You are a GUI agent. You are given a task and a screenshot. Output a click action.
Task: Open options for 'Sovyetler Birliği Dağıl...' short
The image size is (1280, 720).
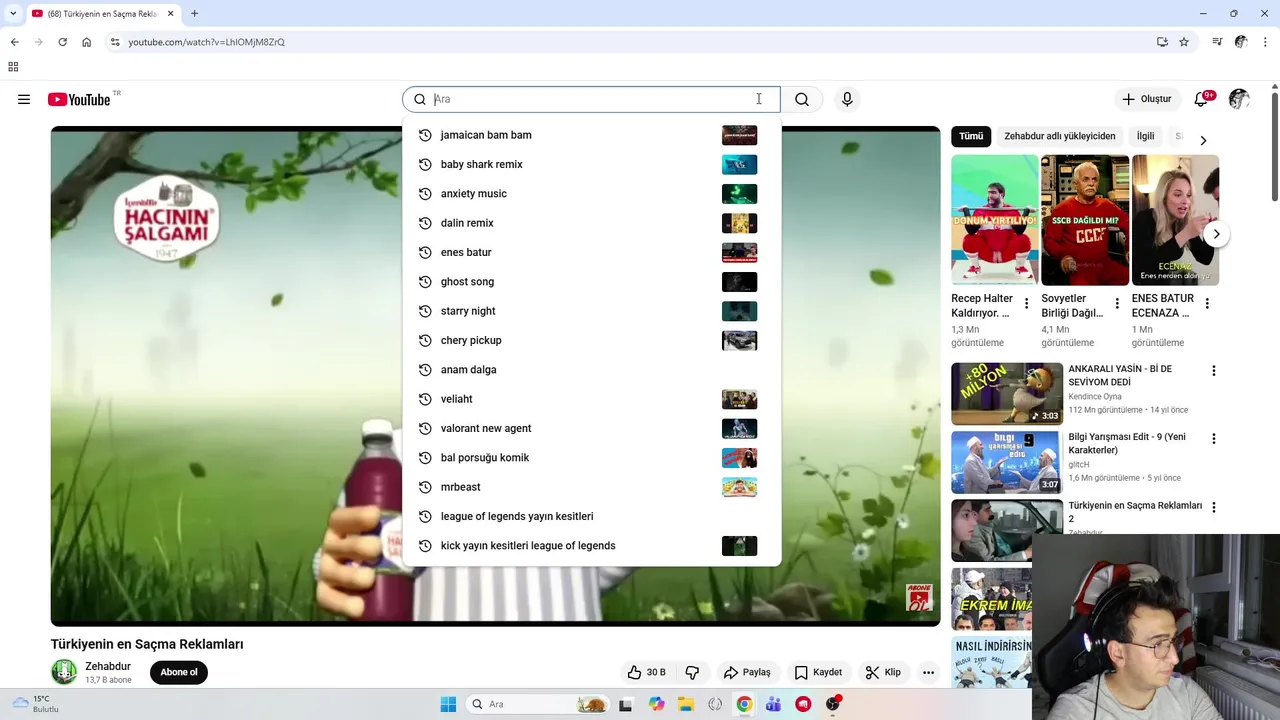pos(1116,303)
